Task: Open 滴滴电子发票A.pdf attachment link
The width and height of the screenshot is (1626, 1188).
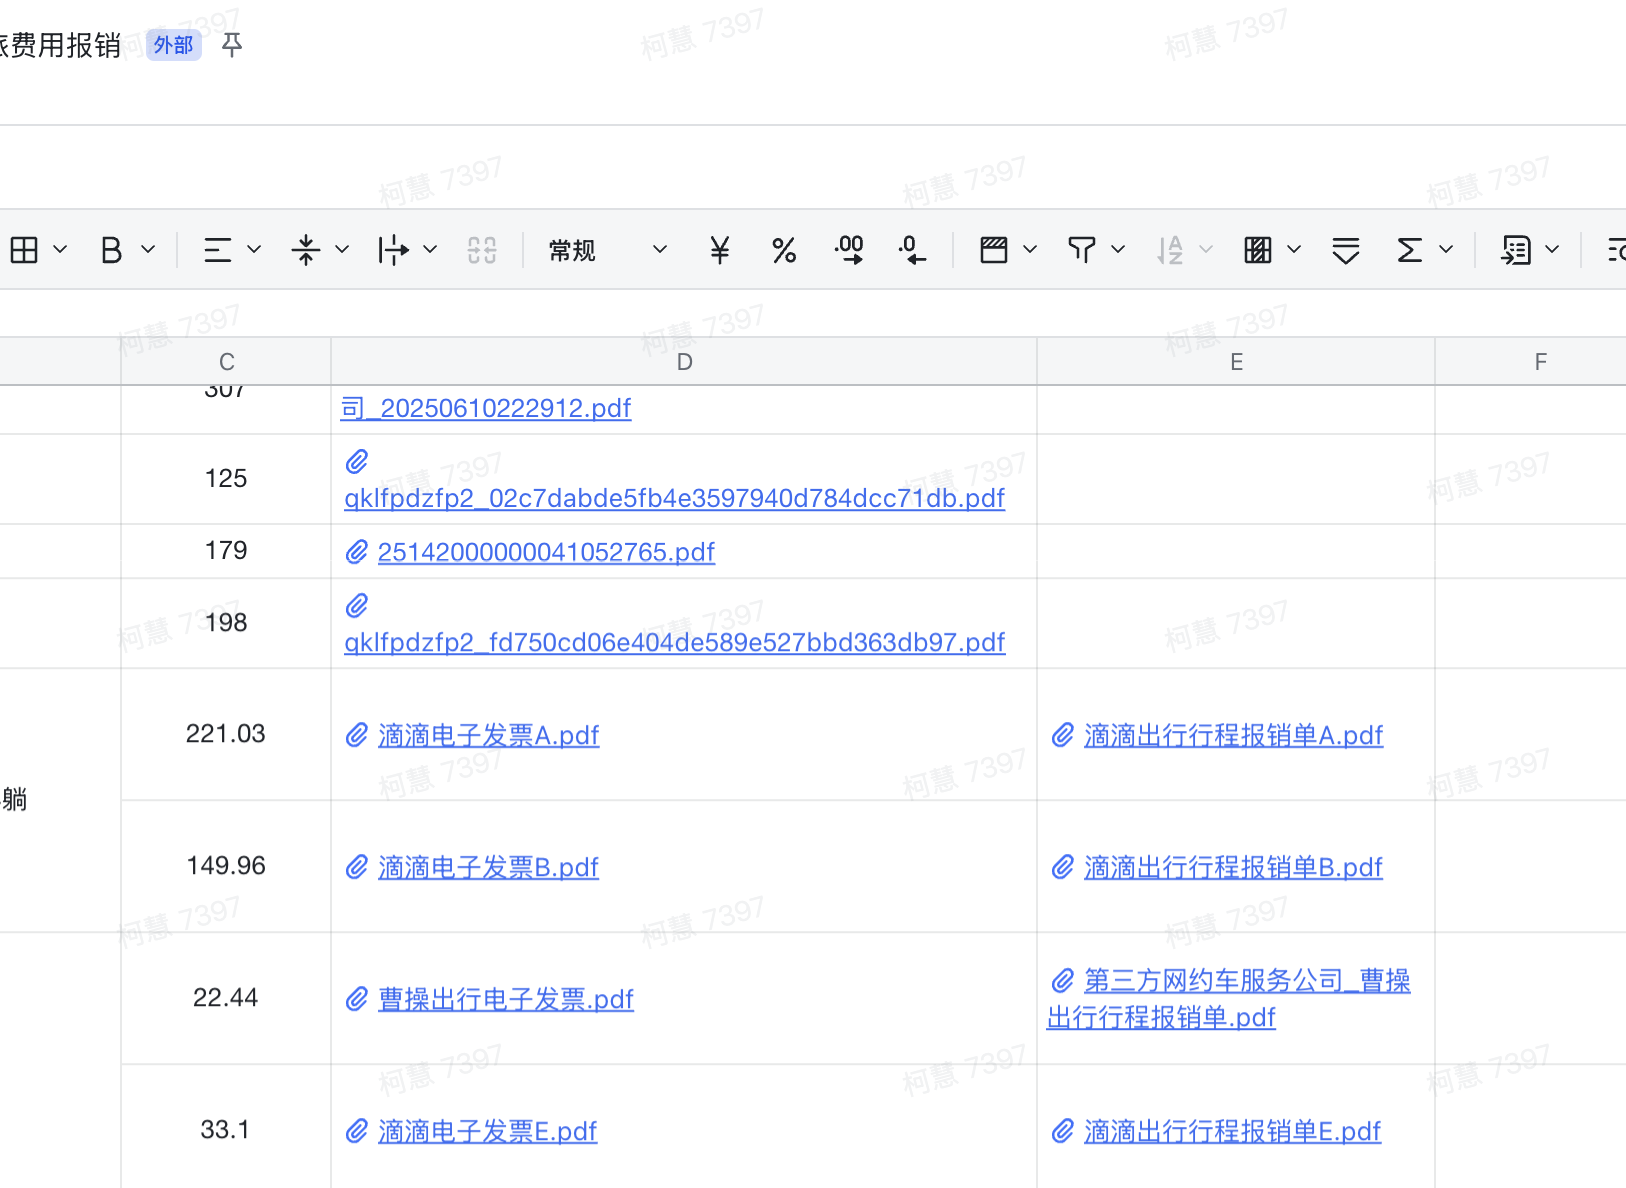Action: pyautogui.click(x=488, y=736)
